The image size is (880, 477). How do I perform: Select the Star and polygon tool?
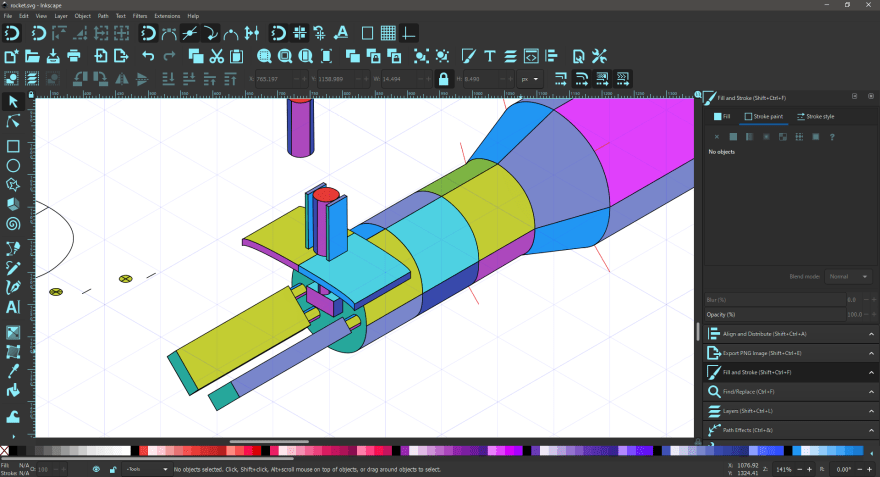point(13,185)
